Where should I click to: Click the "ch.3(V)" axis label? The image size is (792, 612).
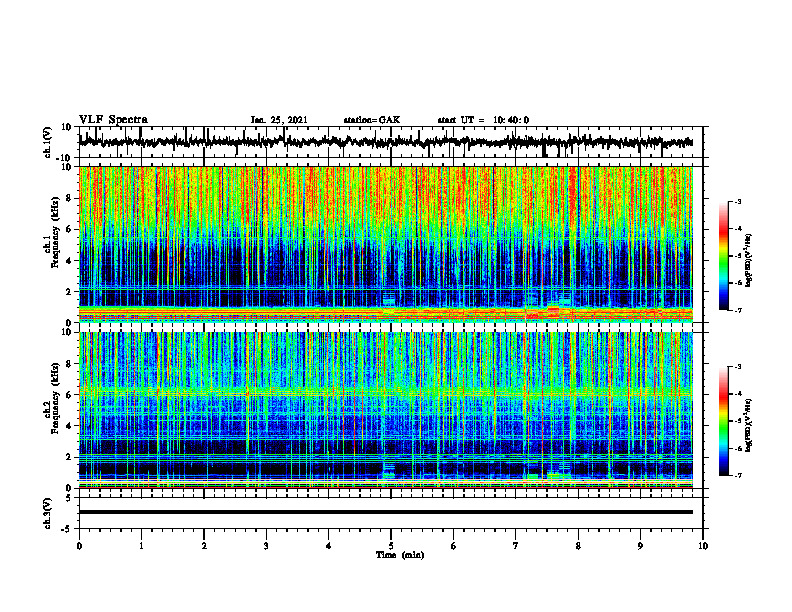pos(47,513)
